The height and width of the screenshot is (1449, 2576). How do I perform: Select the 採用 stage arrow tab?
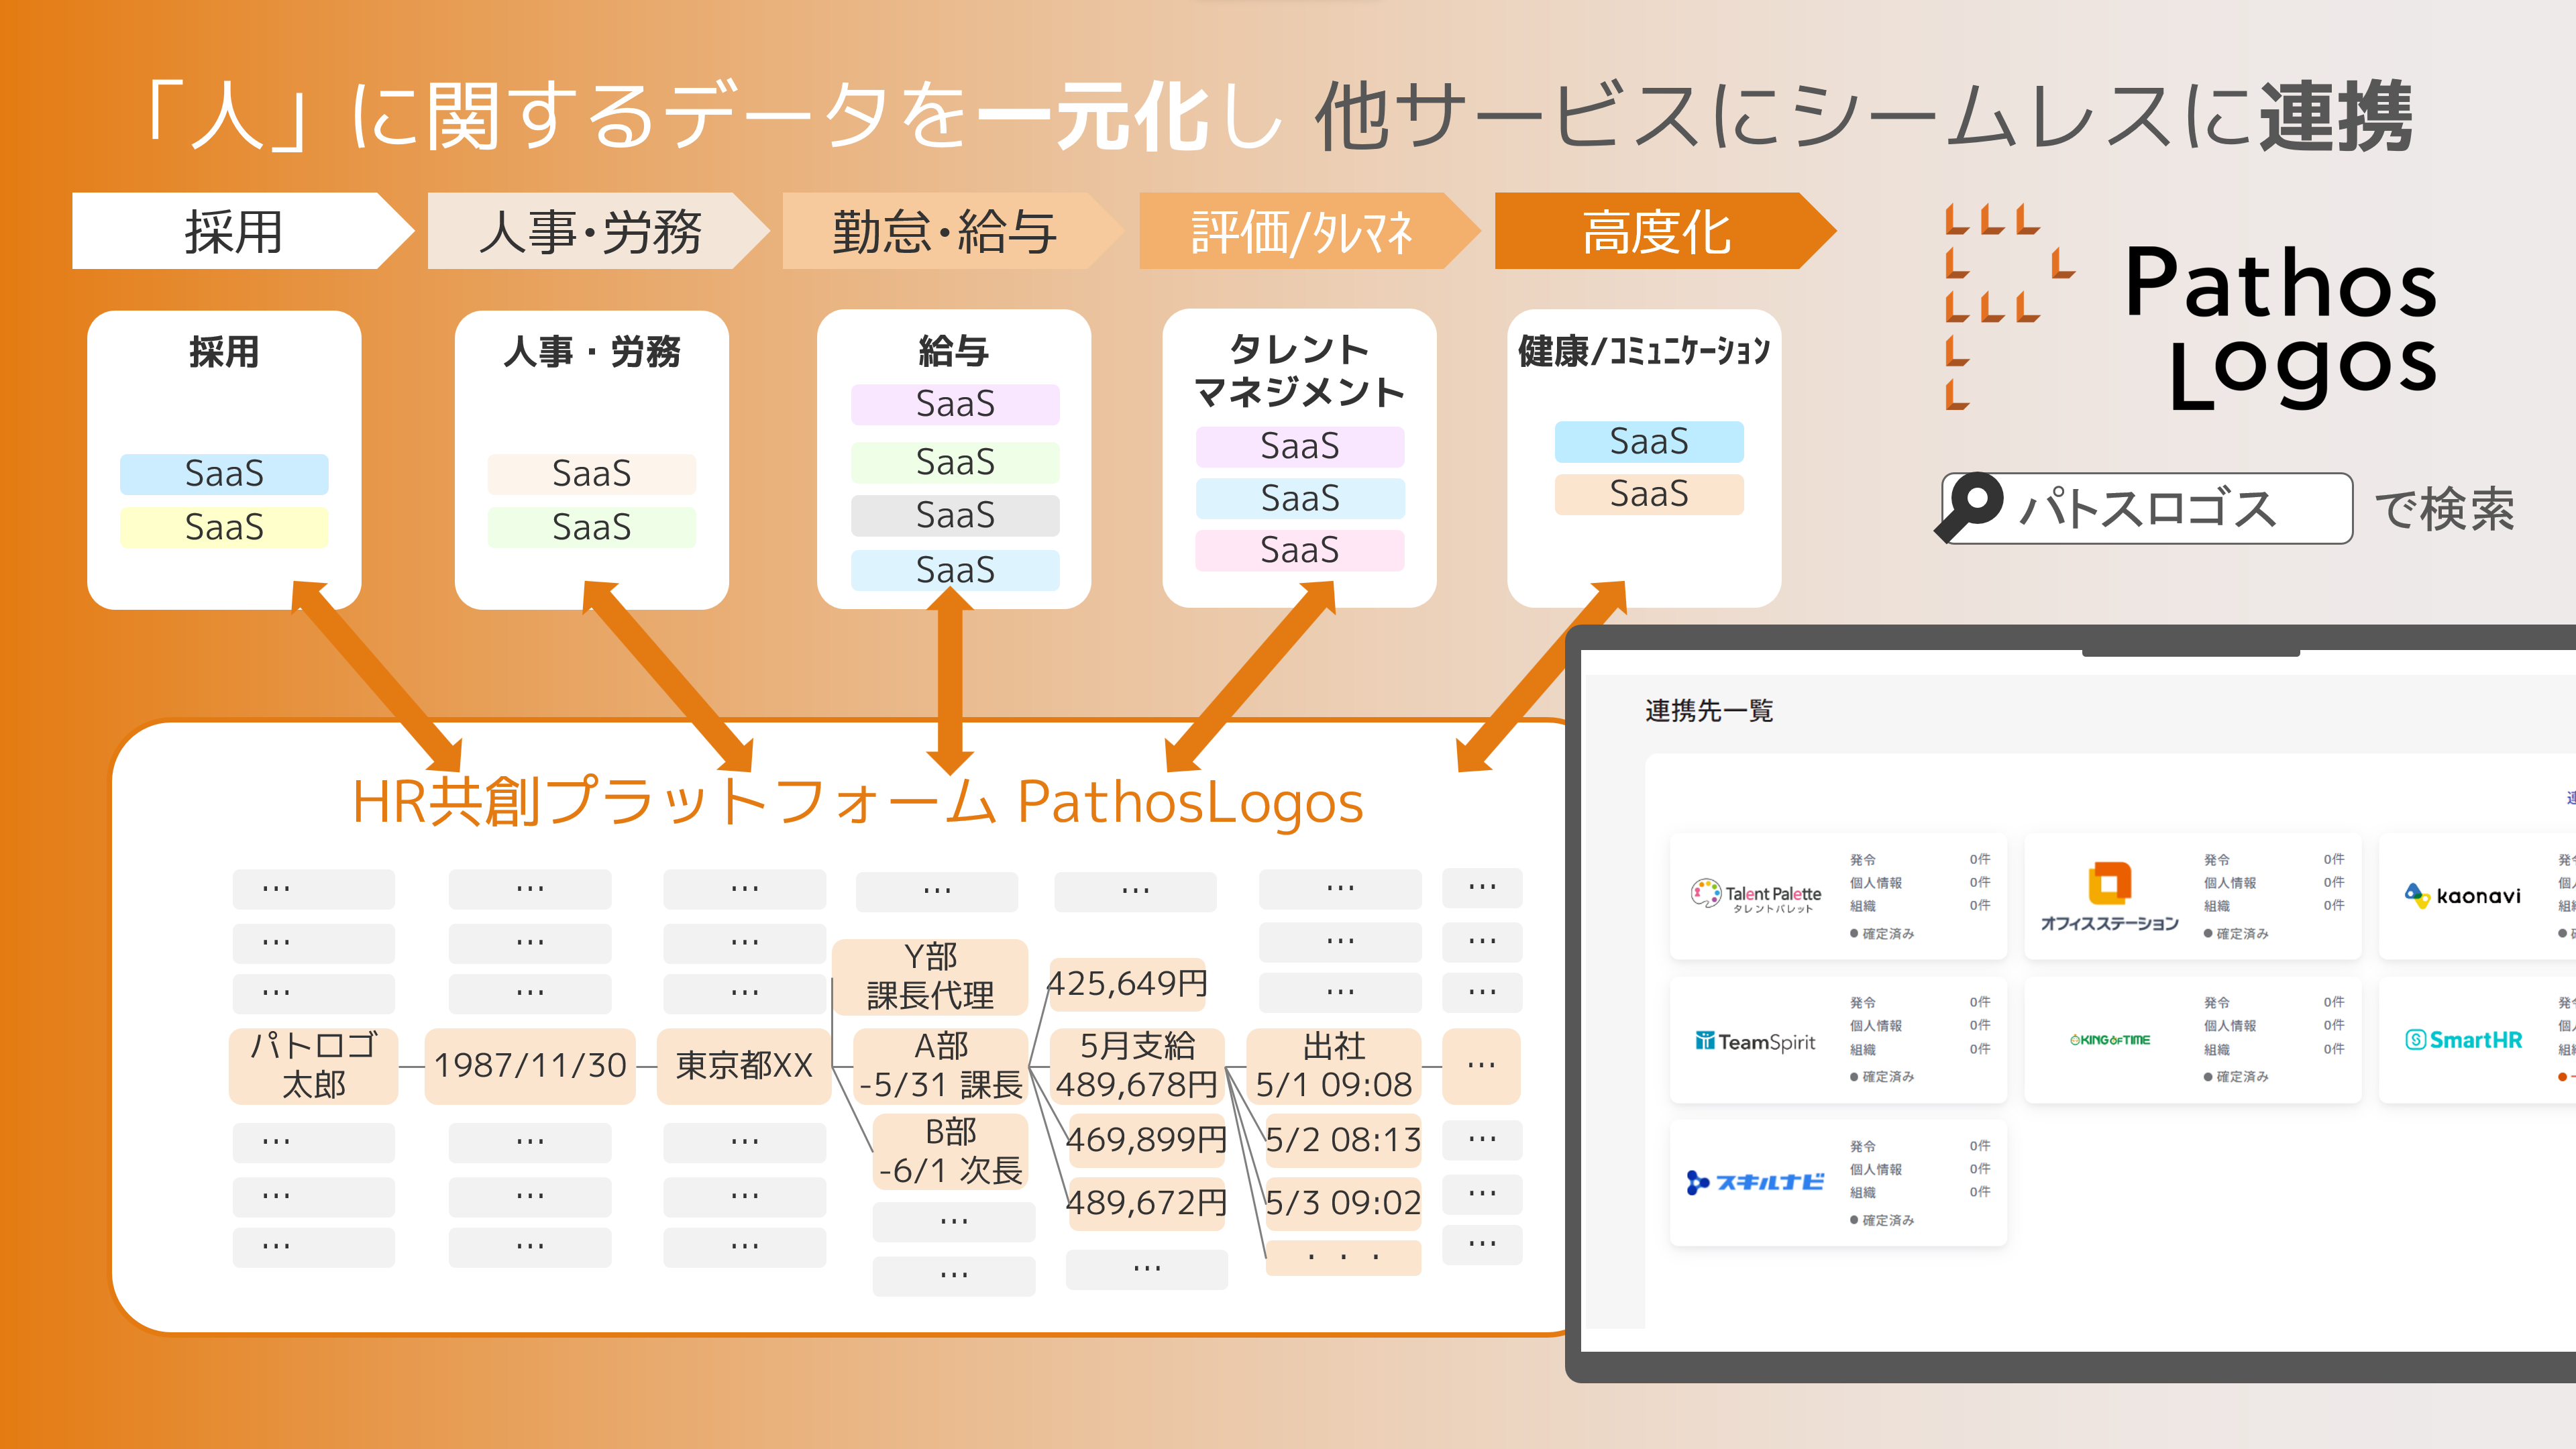pyautogui.click(x=234, y=232)
